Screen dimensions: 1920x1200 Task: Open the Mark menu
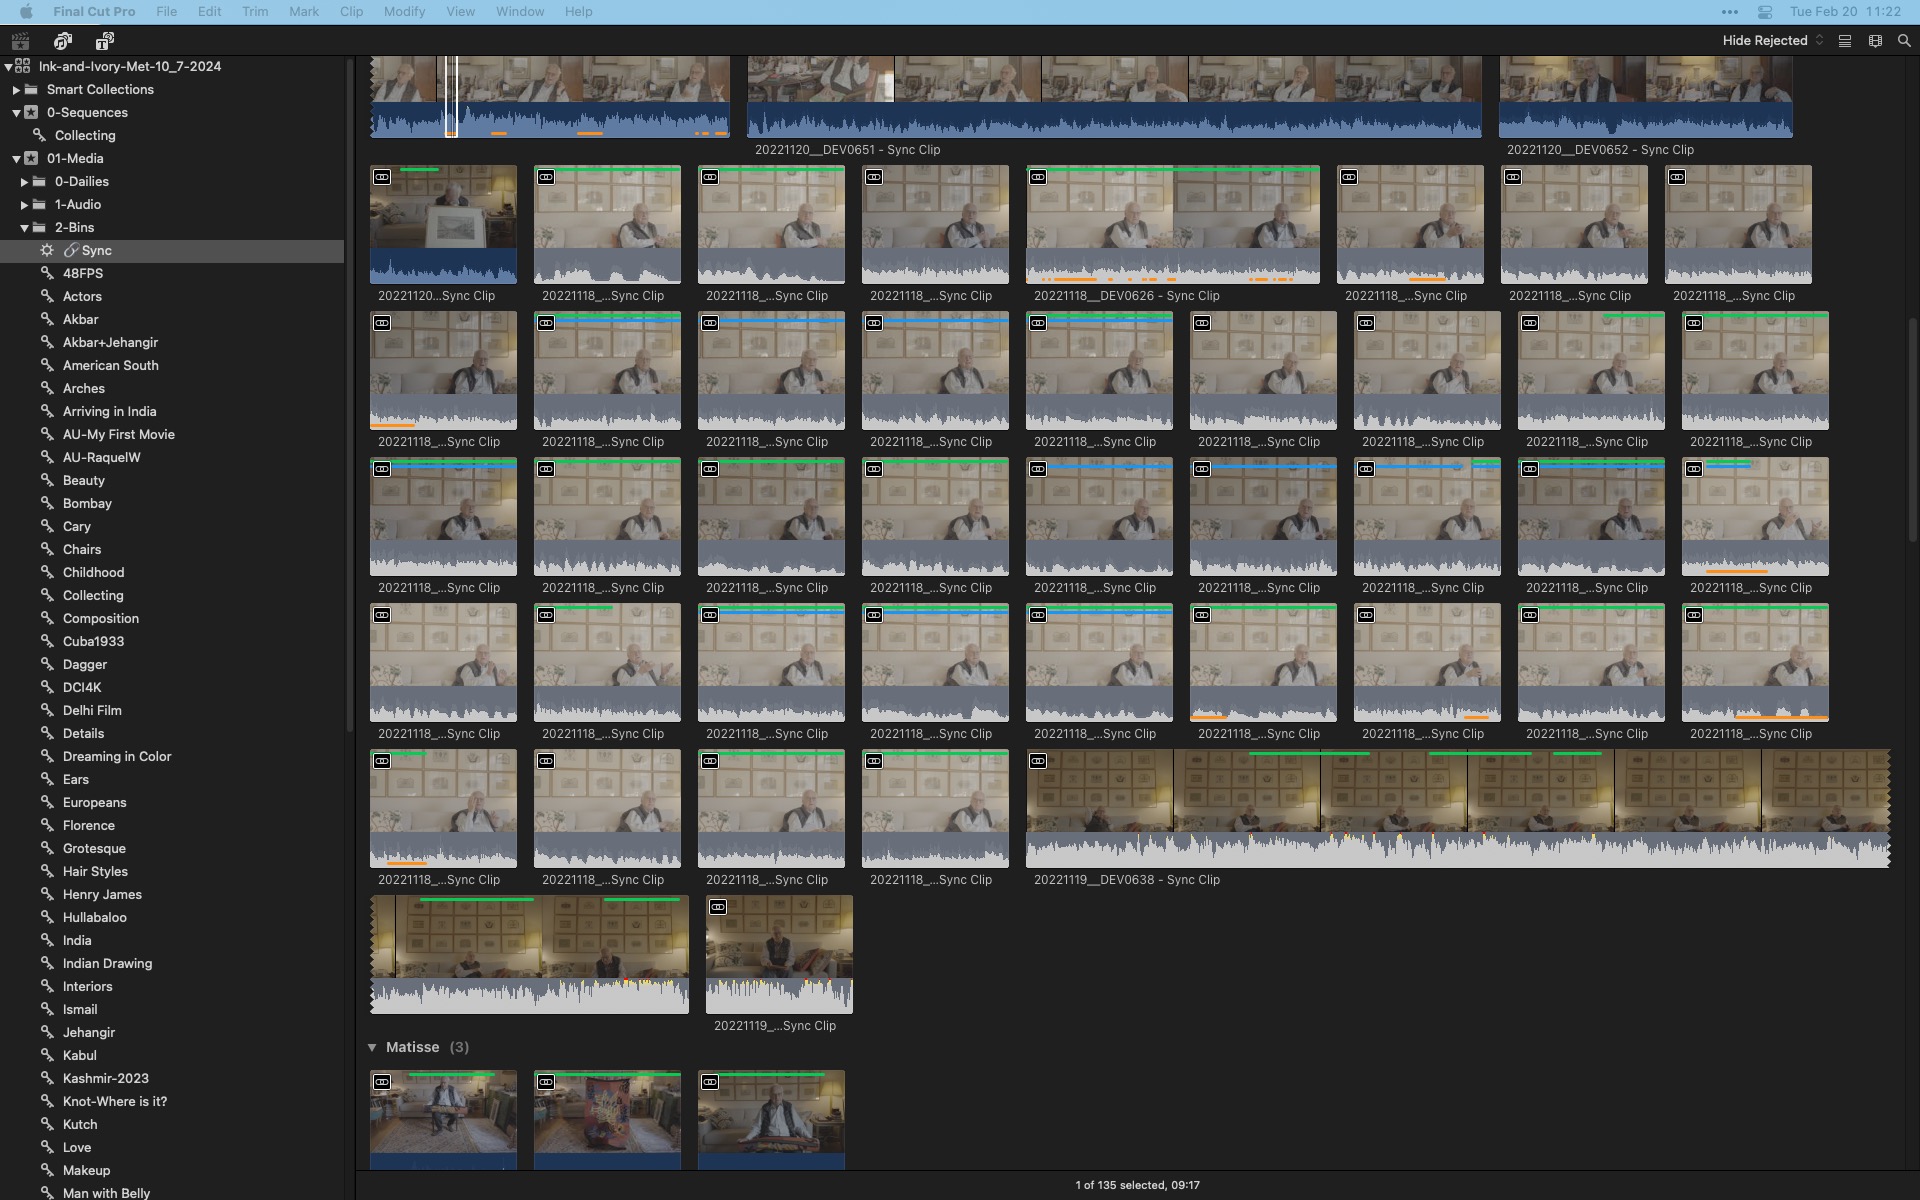(303, 12)
